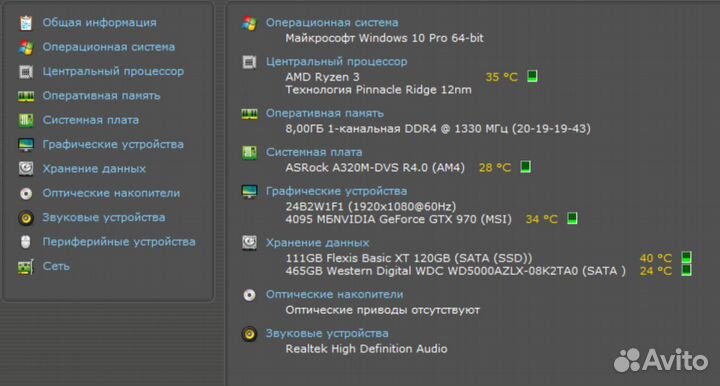
Task: Select Периферийные устройства in the sidebar
Action: [x=119, y=242]
